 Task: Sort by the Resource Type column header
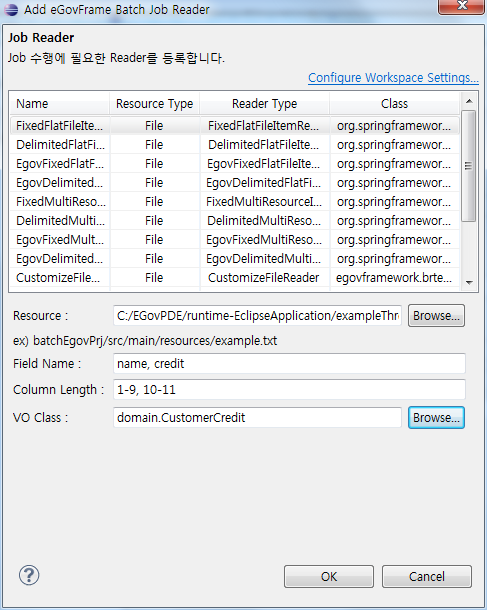pyautogui.click(x=154, y=104)
